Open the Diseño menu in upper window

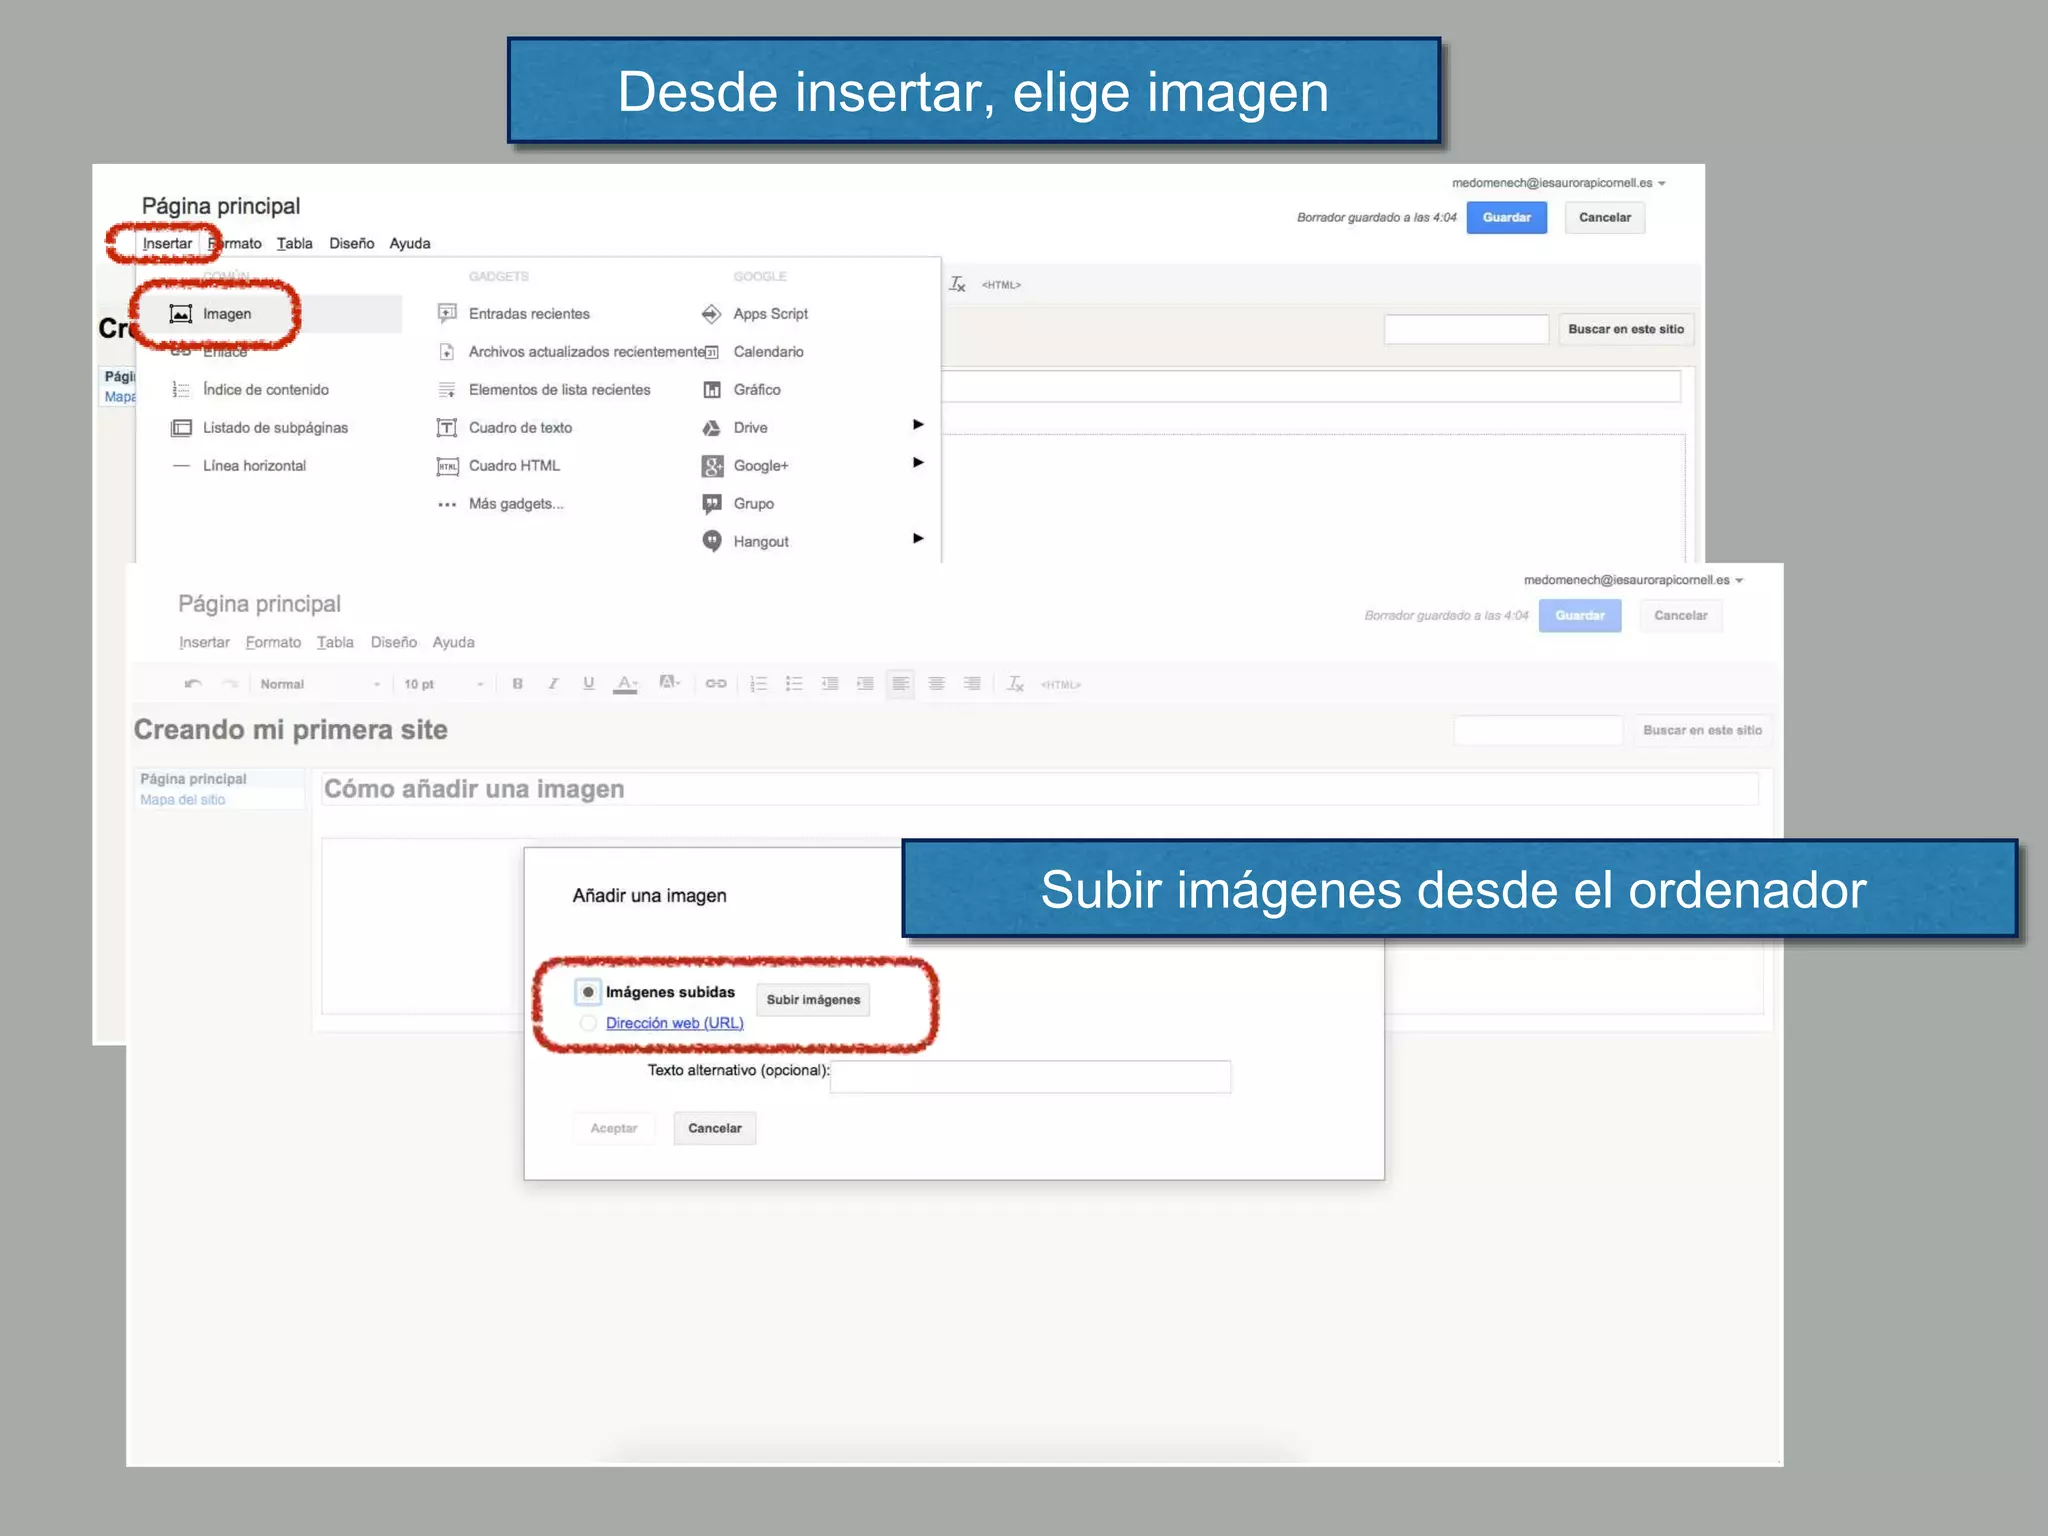[x=352, y=244]
